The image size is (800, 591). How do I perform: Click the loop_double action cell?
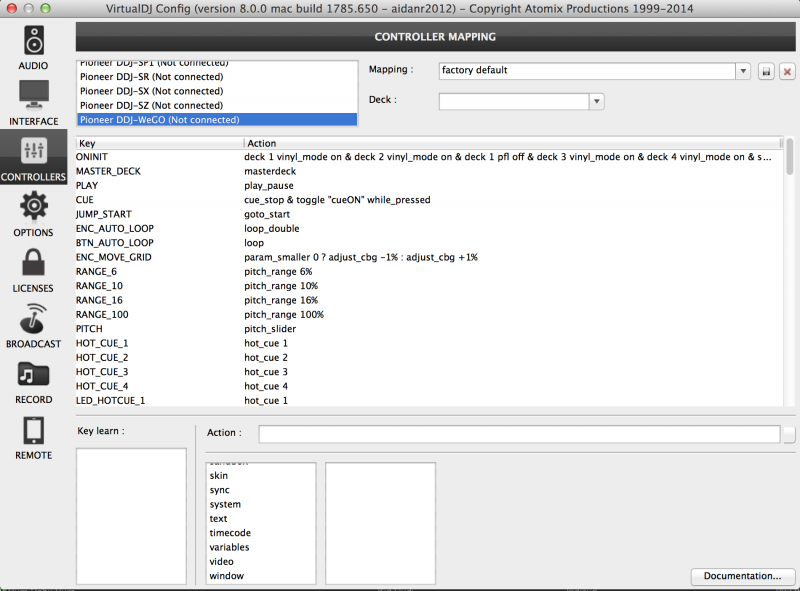[271, 228]
